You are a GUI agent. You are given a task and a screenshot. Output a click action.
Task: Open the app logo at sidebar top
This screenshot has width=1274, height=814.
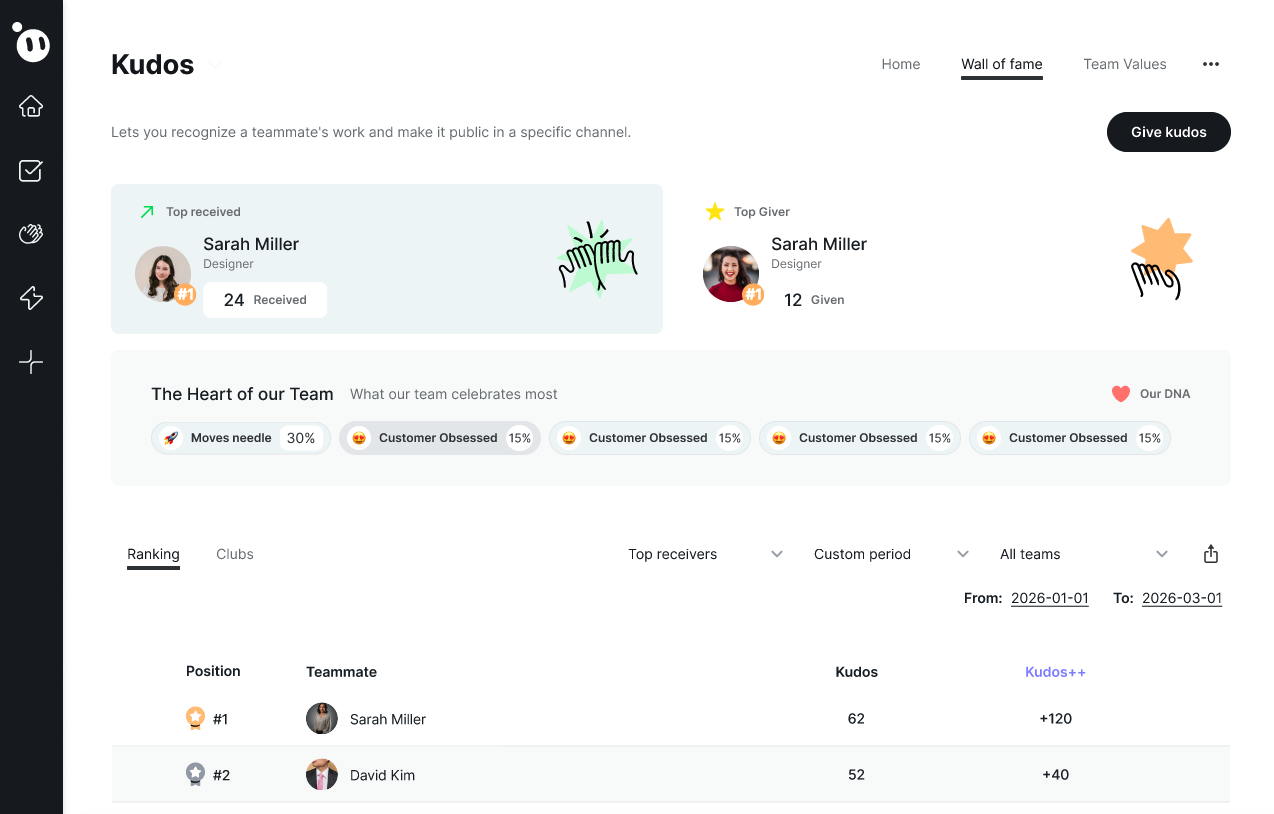coord(31,44)
